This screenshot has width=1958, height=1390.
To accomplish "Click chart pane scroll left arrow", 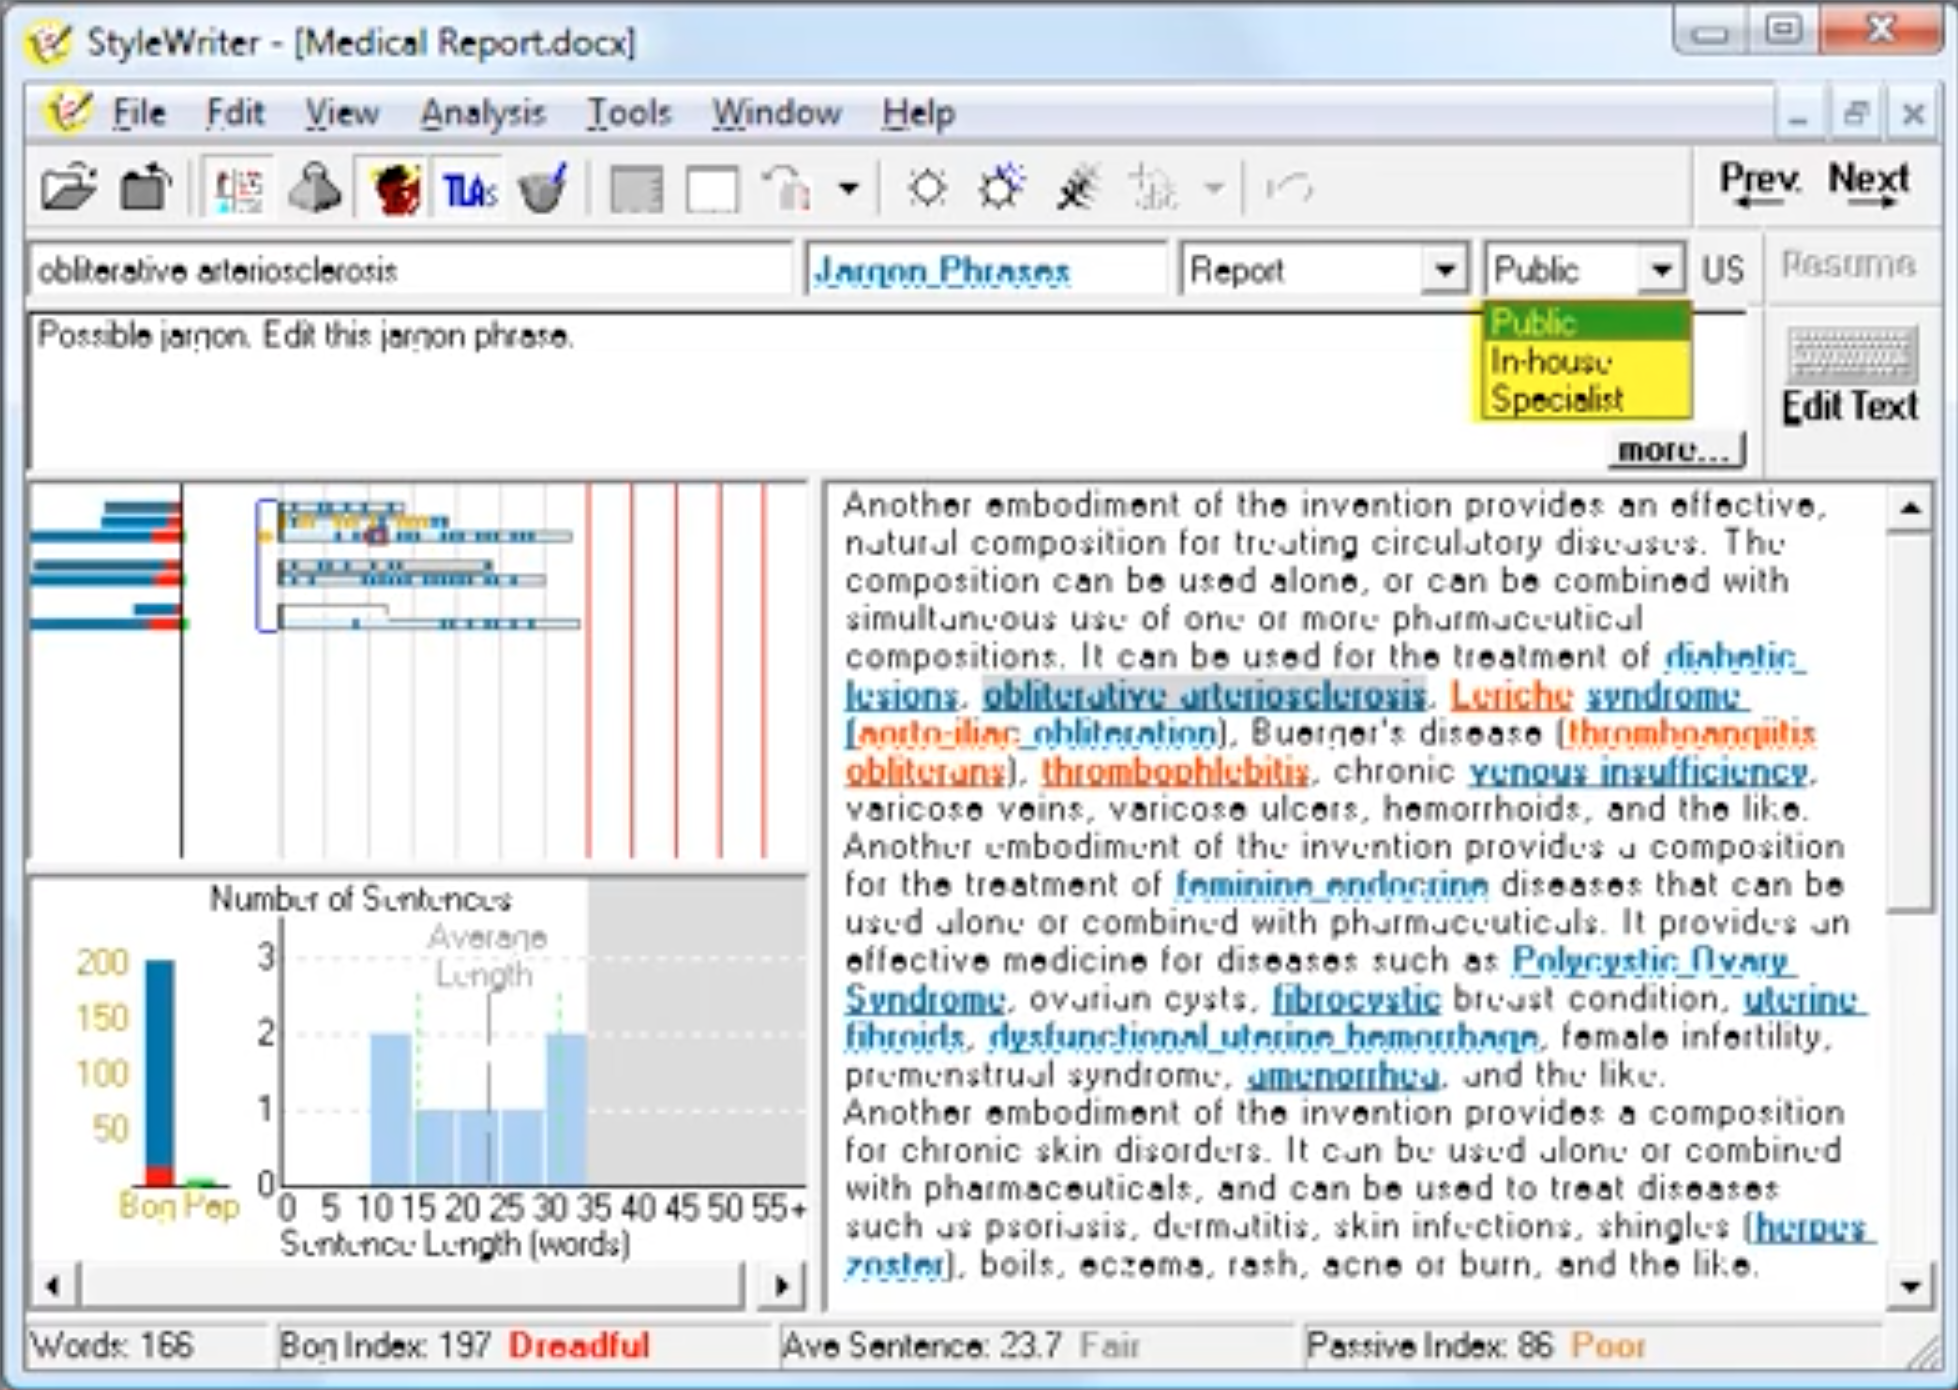I will (x=53, y=1285).
